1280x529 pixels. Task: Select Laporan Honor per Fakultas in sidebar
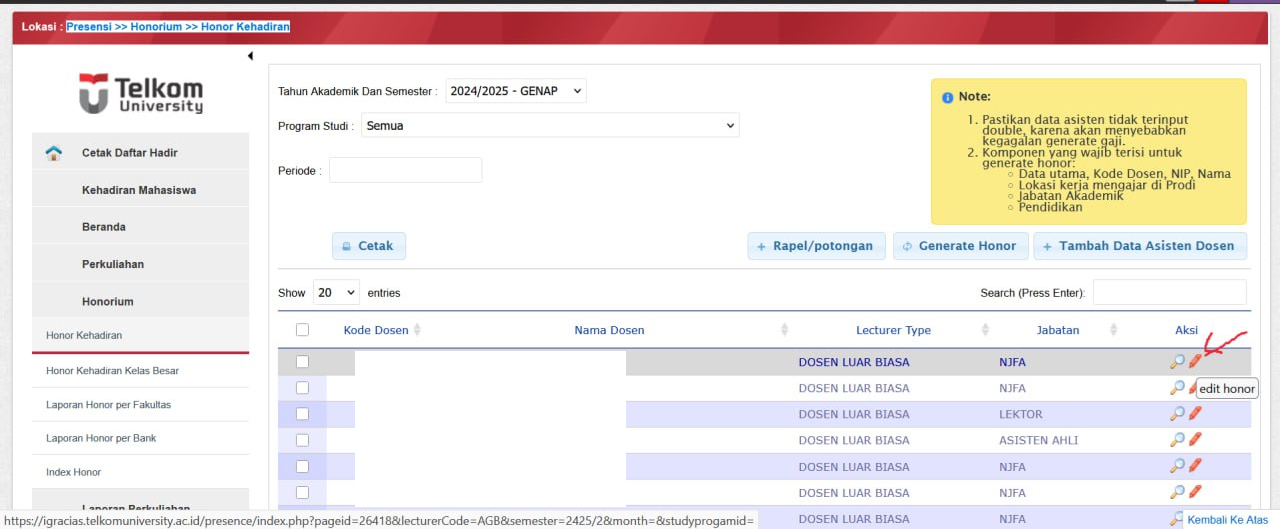pos(108,405)
